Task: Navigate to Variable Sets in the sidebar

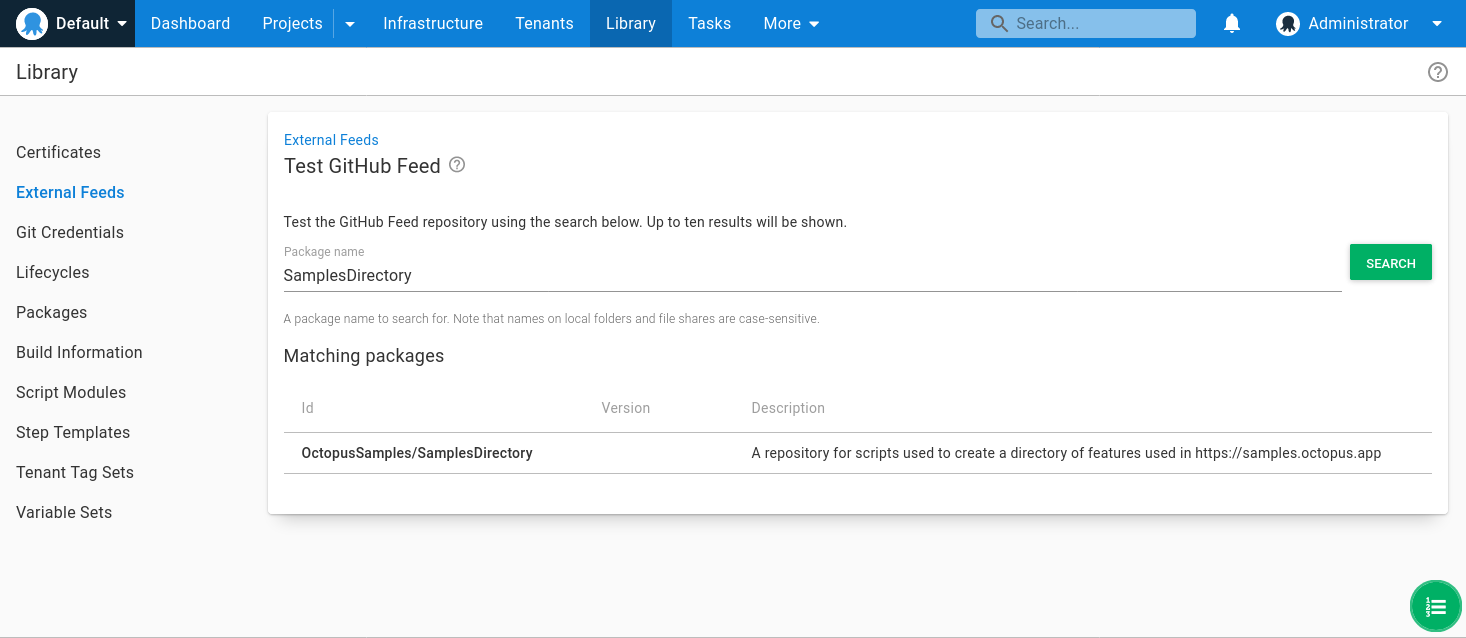Action: [x=64, y=512]
